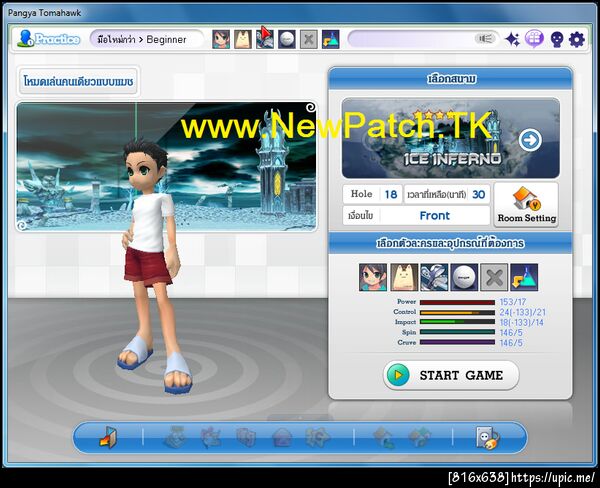Click the Power value 153/17
Image resolution: width=600 pixels, height=488 pixels.
(x=513, y=302)
